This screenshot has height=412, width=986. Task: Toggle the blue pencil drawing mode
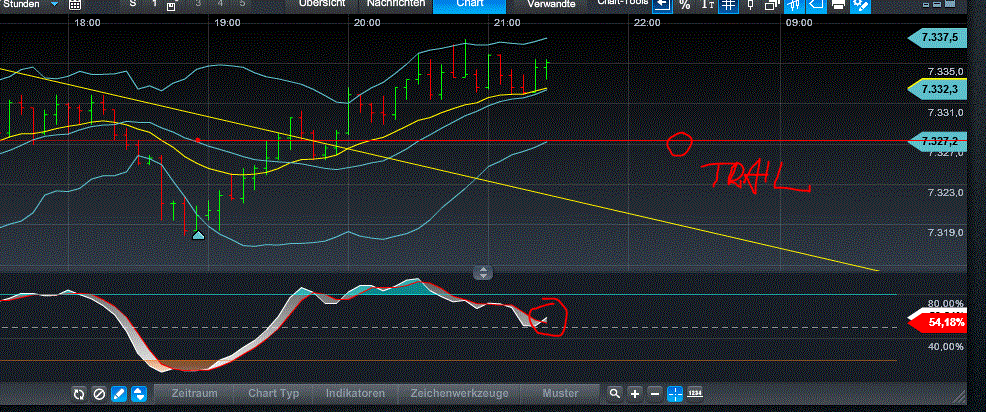(x=118, y=394)
